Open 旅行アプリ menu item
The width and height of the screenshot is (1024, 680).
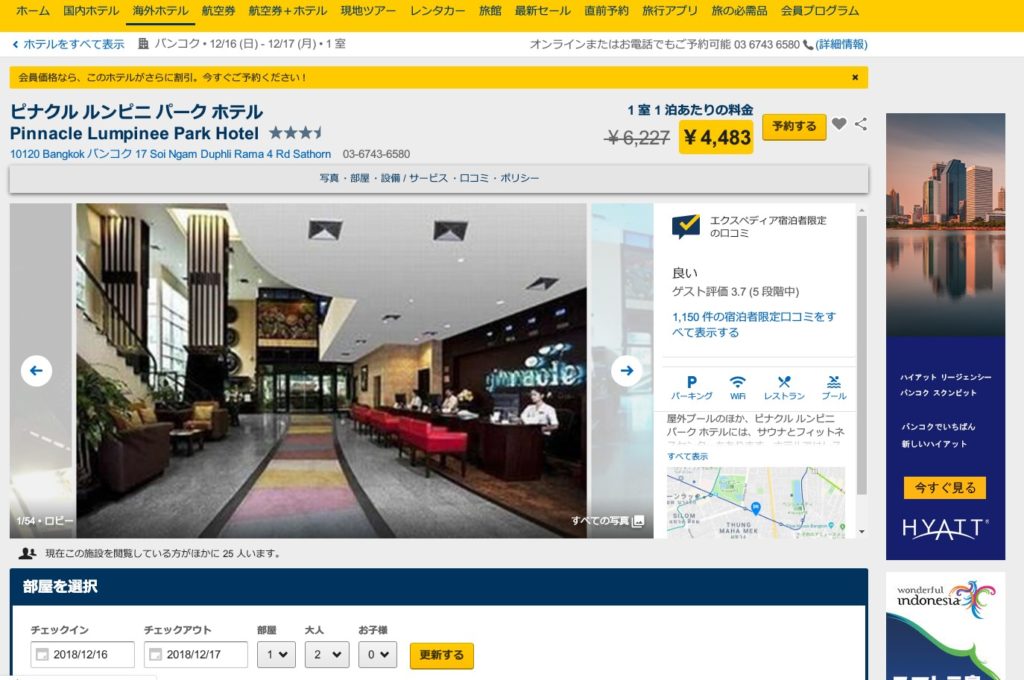pyautogui.click(x=670, y=11)
